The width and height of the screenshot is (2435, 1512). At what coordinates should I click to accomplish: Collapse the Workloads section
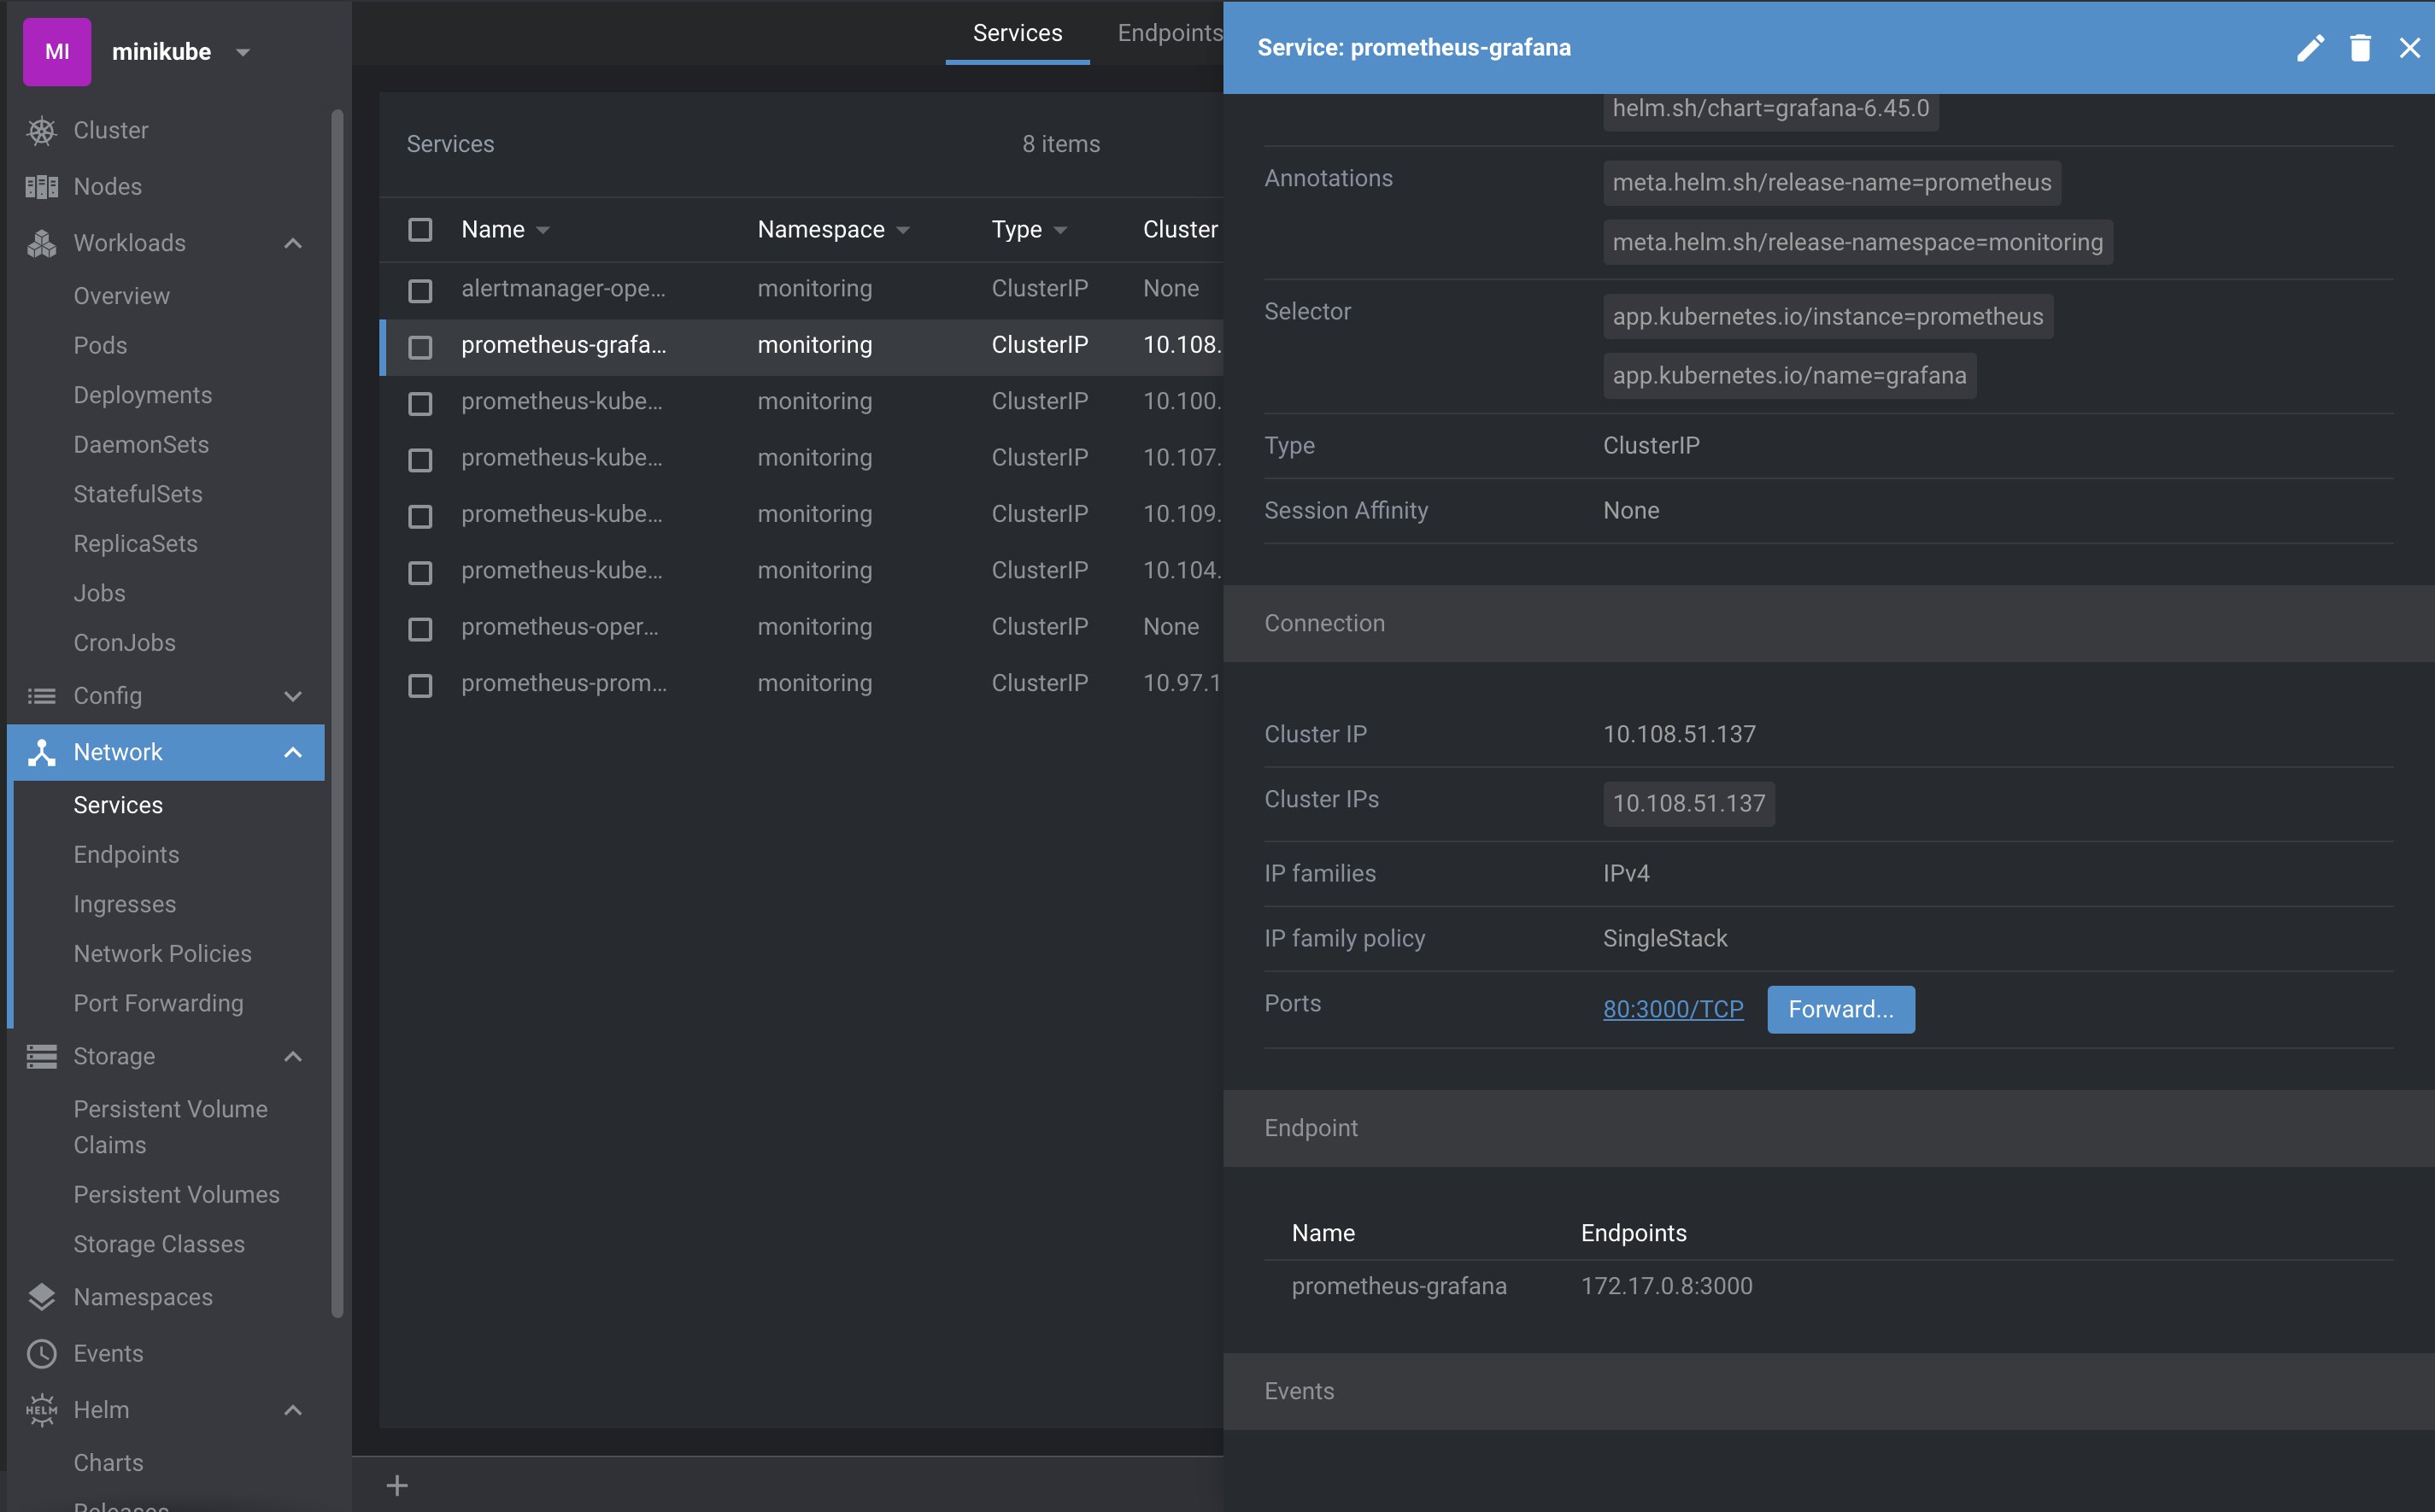pyautogui.click(x=293, y=243)
